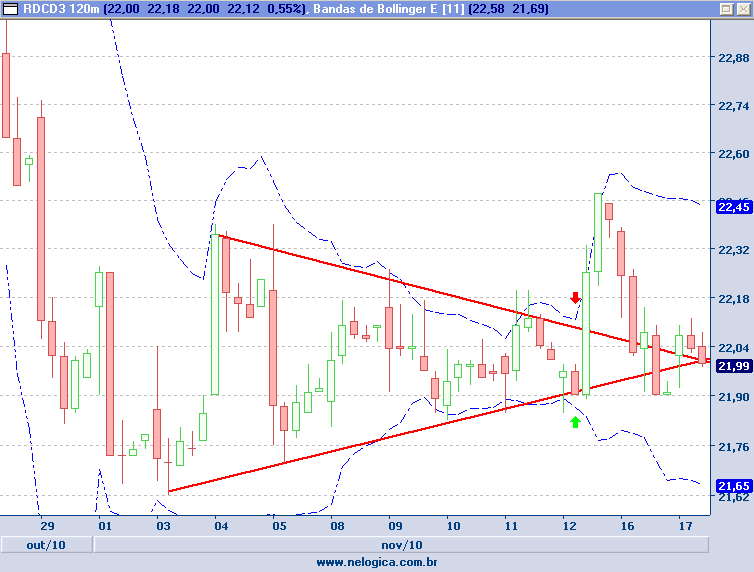Select the out/10 month bar
The width and height of the screenshot is (754, 572).
(46, 544)
